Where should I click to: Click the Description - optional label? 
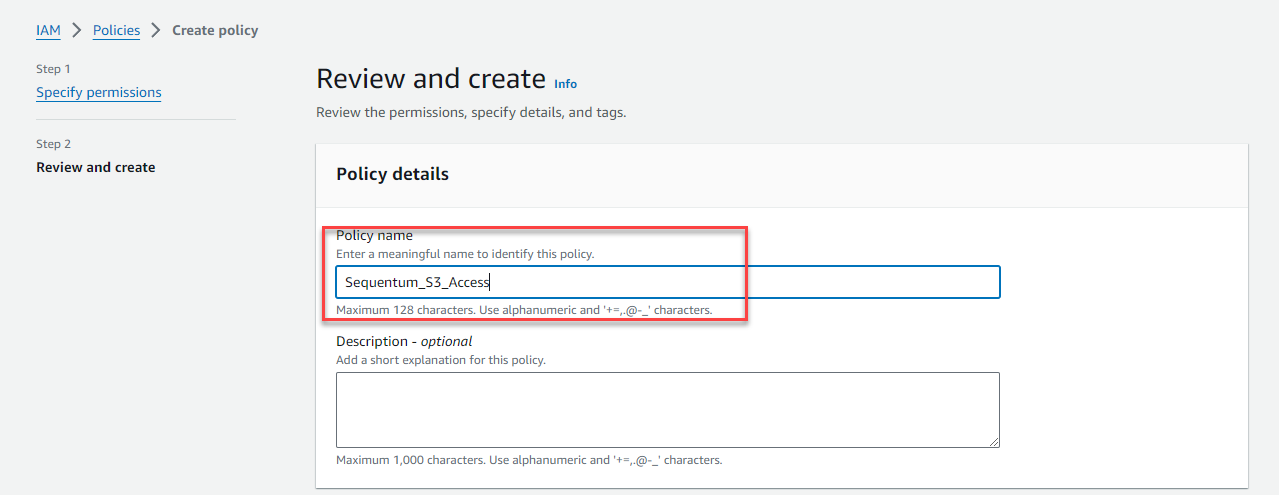(403, 341)
